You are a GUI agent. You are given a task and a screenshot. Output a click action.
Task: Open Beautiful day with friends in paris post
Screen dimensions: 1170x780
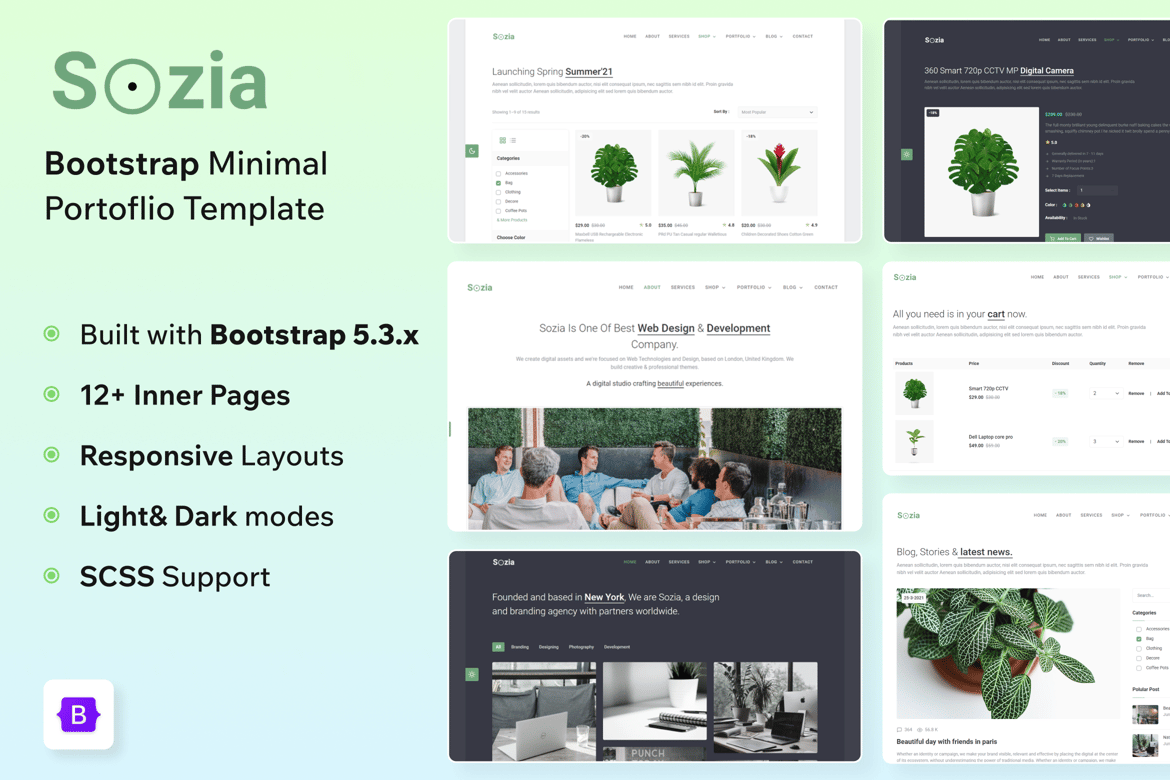tap(946, 742)
